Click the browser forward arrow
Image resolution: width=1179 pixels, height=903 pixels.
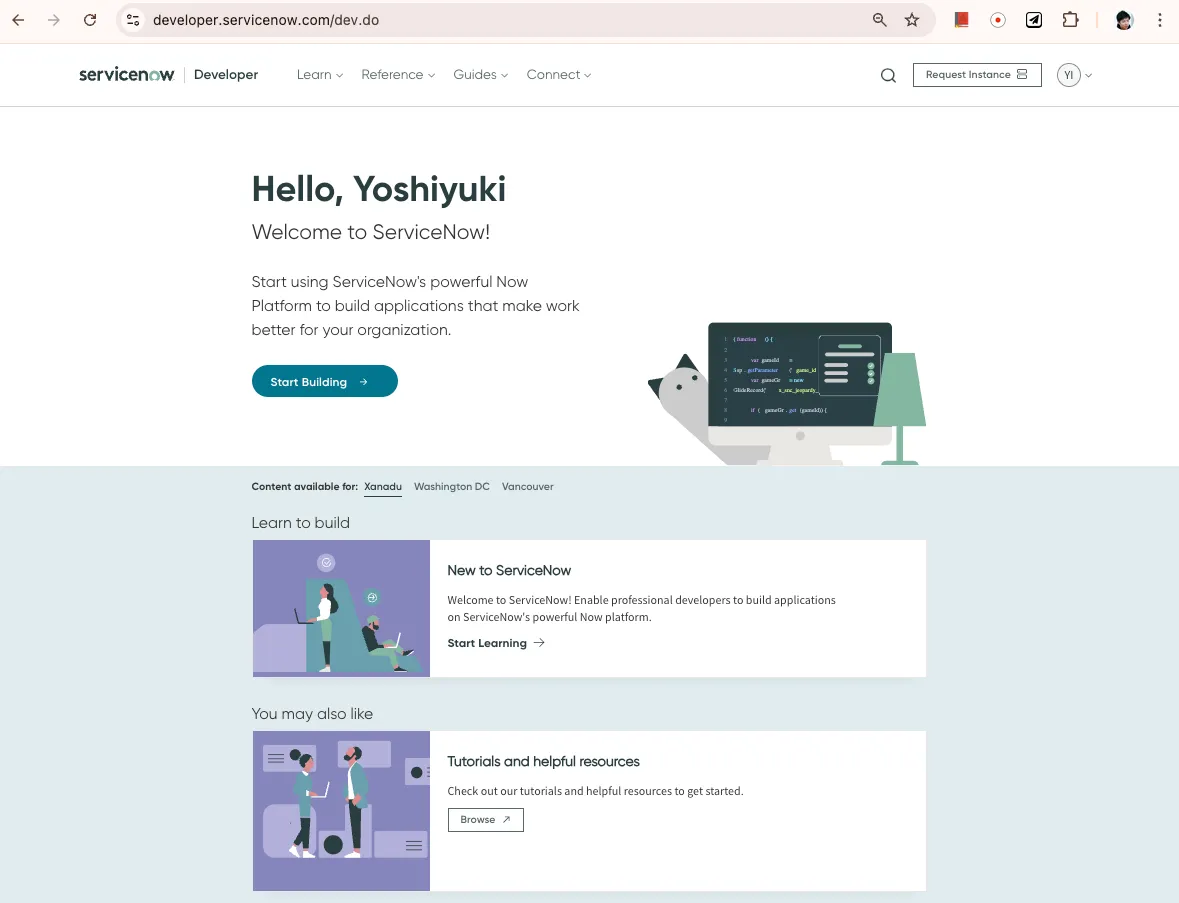[53, 20]
